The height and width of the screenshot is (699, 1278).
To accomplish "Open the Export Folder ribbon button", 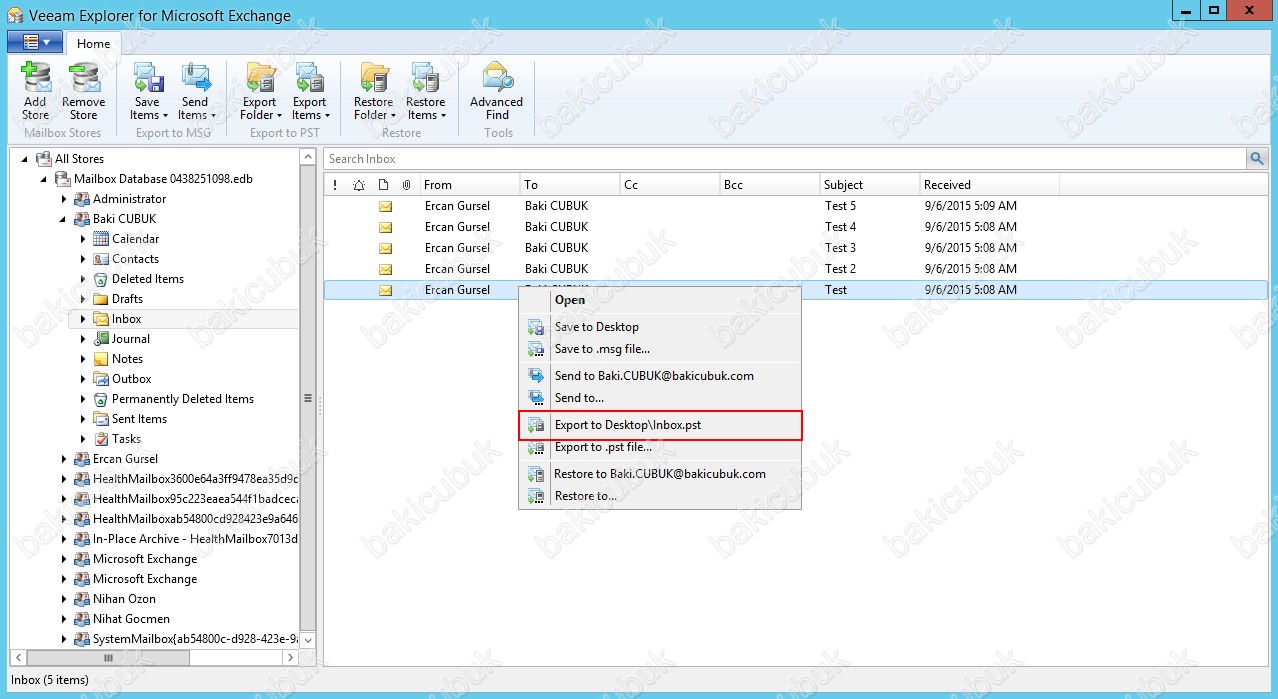I will pos(261,91).
